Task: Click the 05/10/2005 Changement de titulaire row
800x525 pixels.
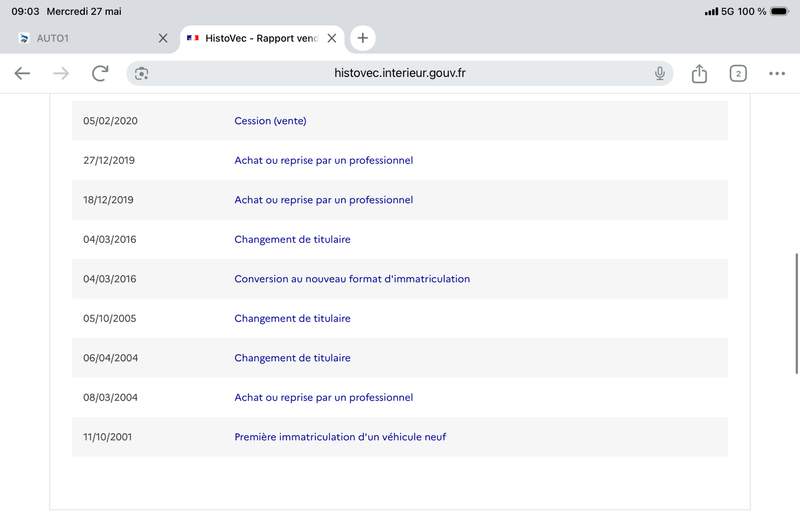Action: tap(399, 318)
